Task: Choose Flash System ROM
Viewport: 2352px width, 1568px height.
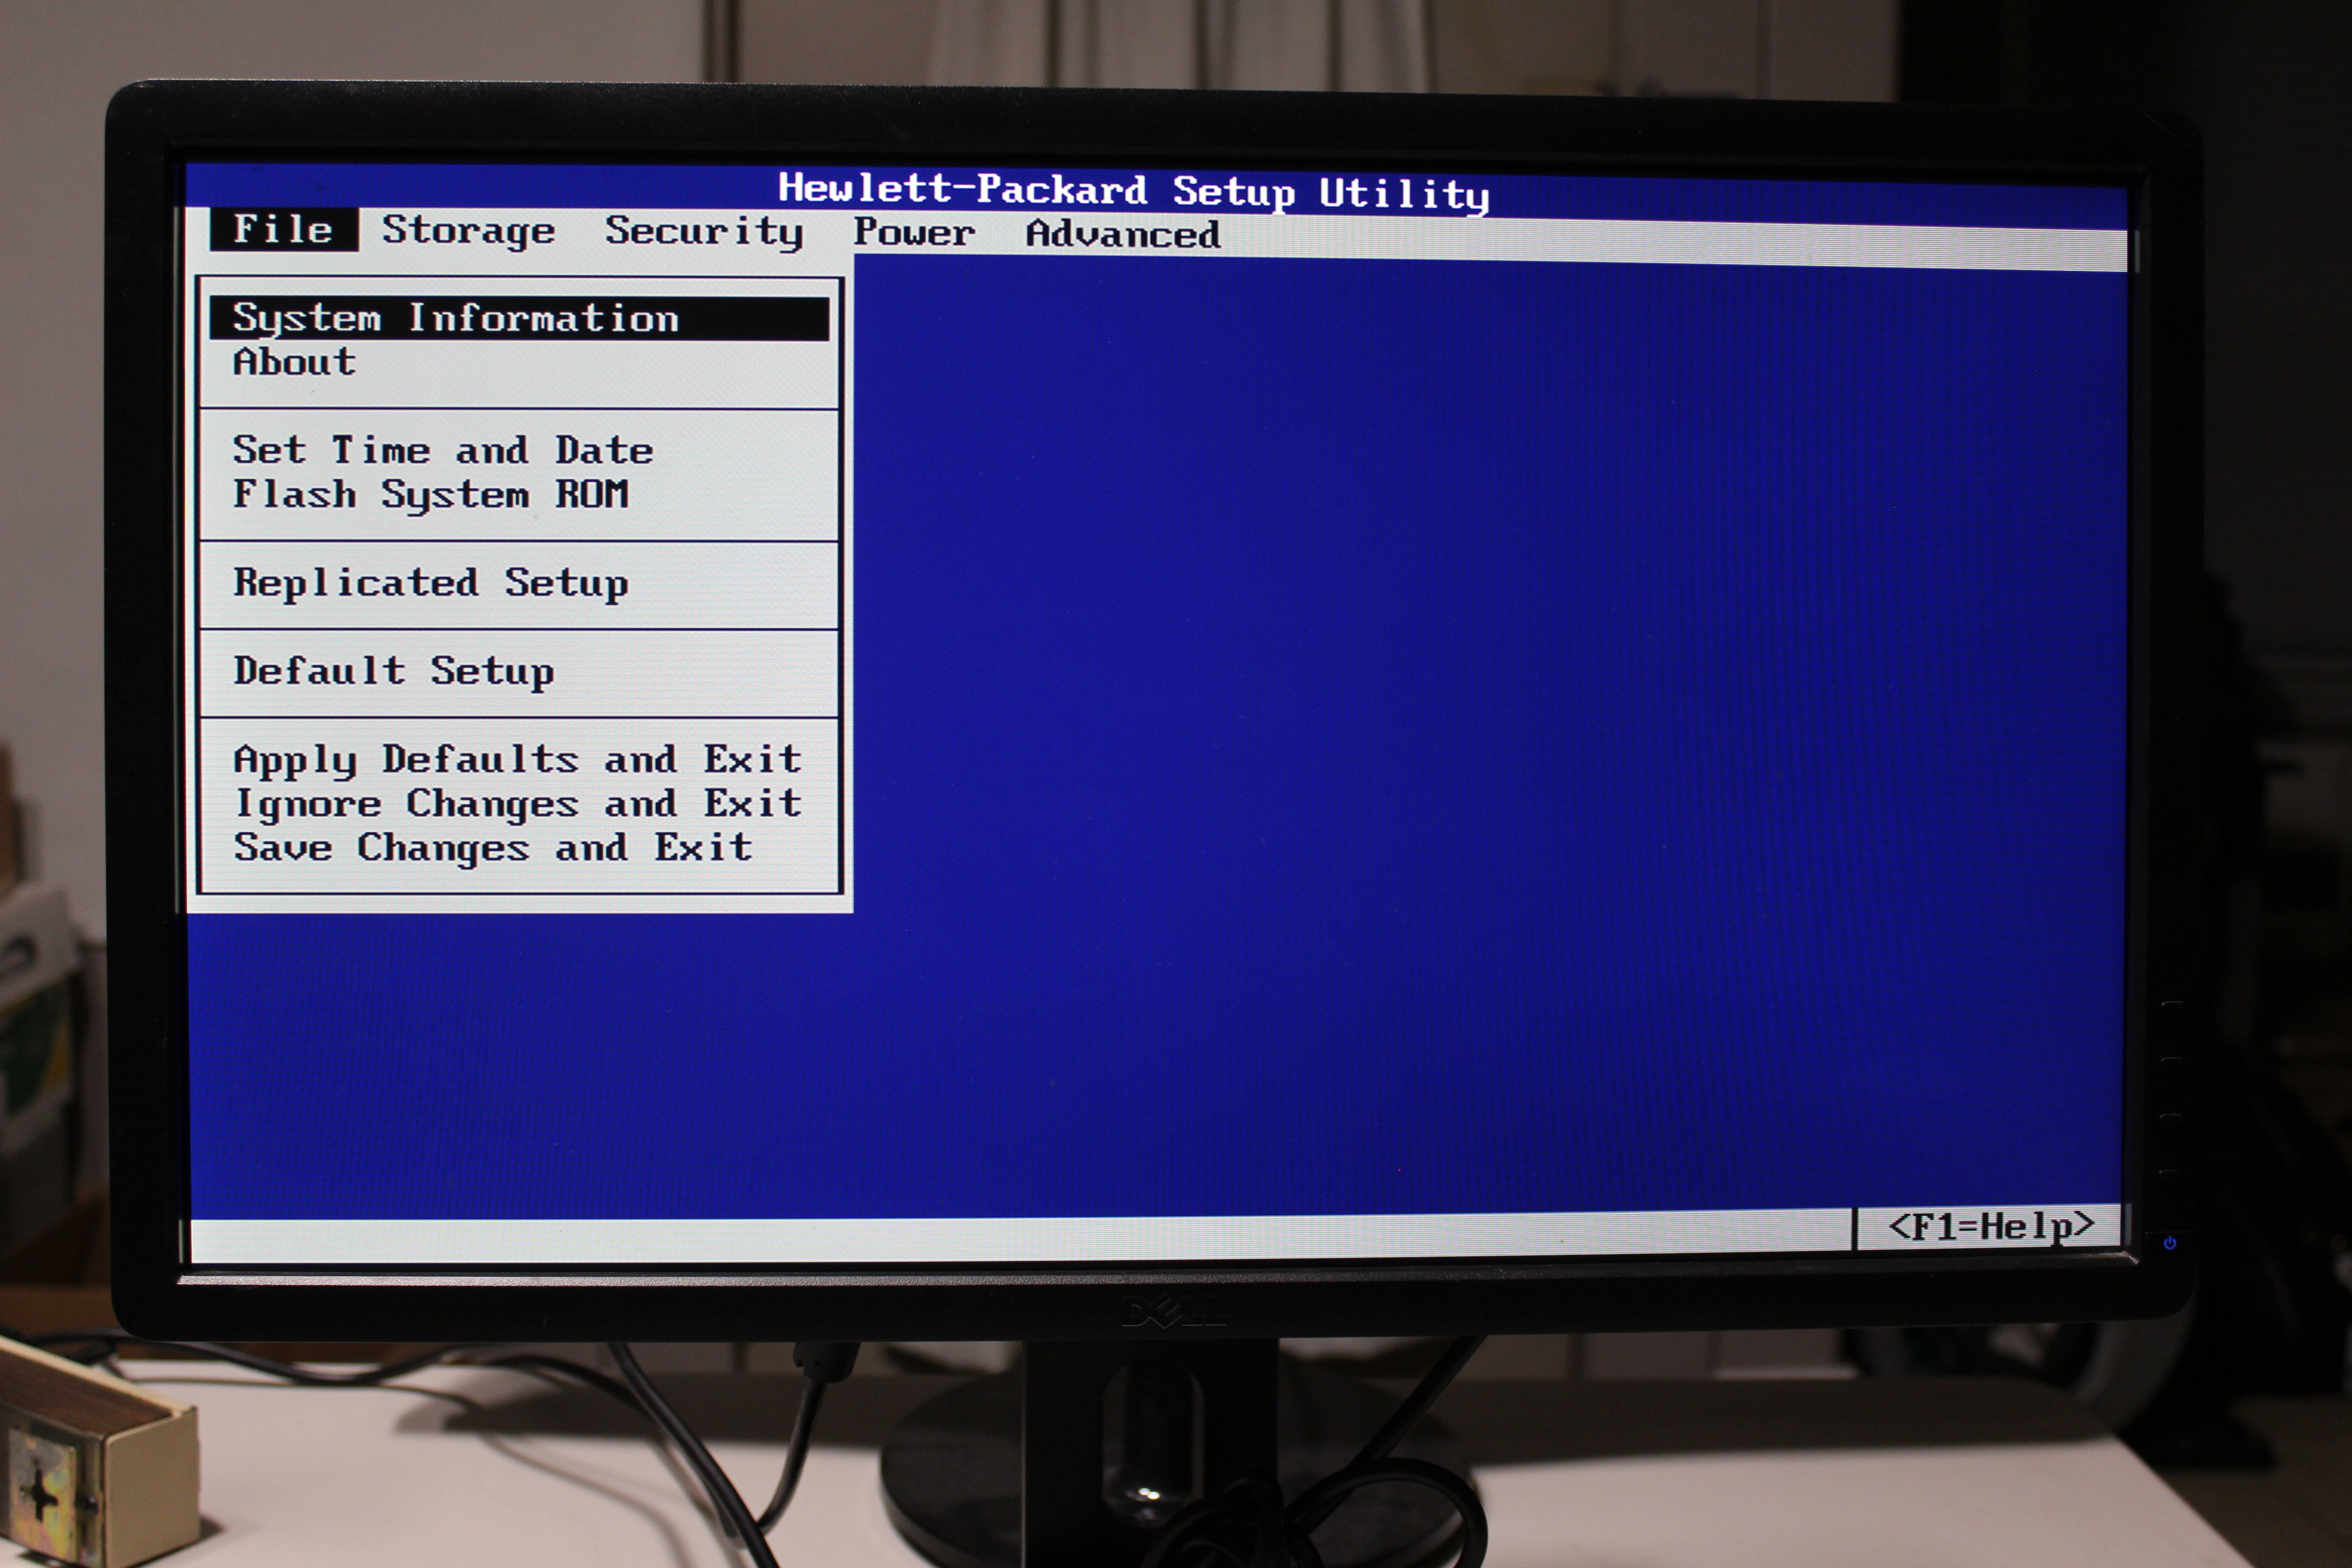Action: point(431,494)
